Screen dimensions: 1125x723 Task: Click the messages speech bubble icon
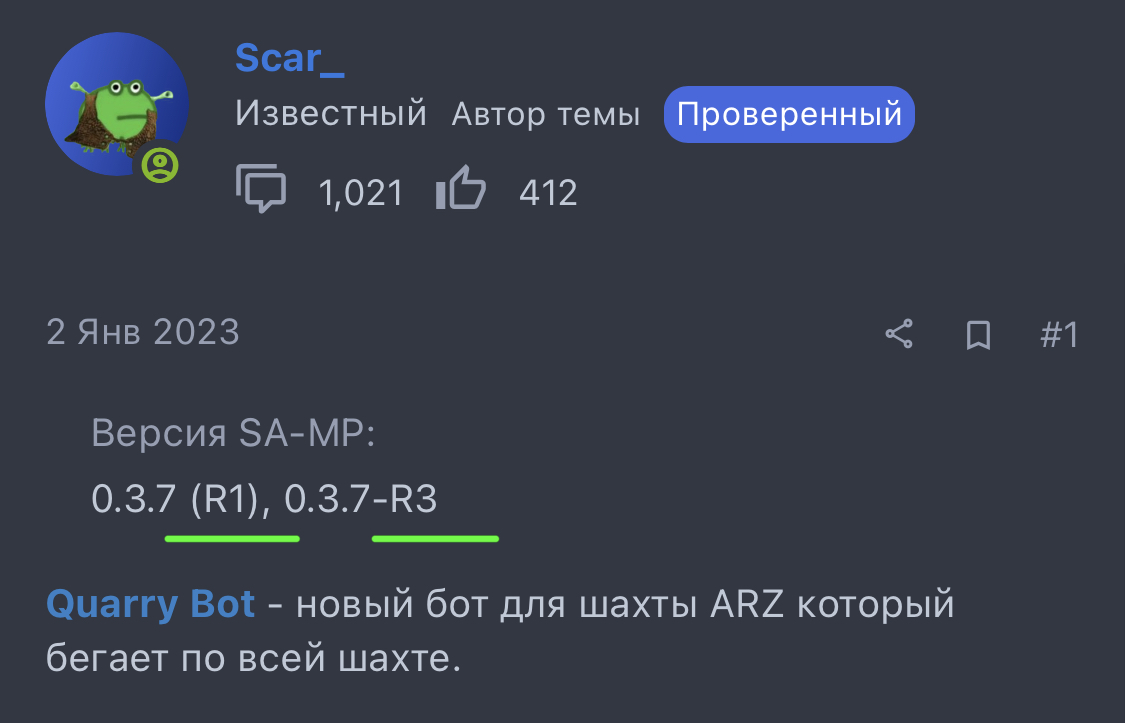coord(261,190)
